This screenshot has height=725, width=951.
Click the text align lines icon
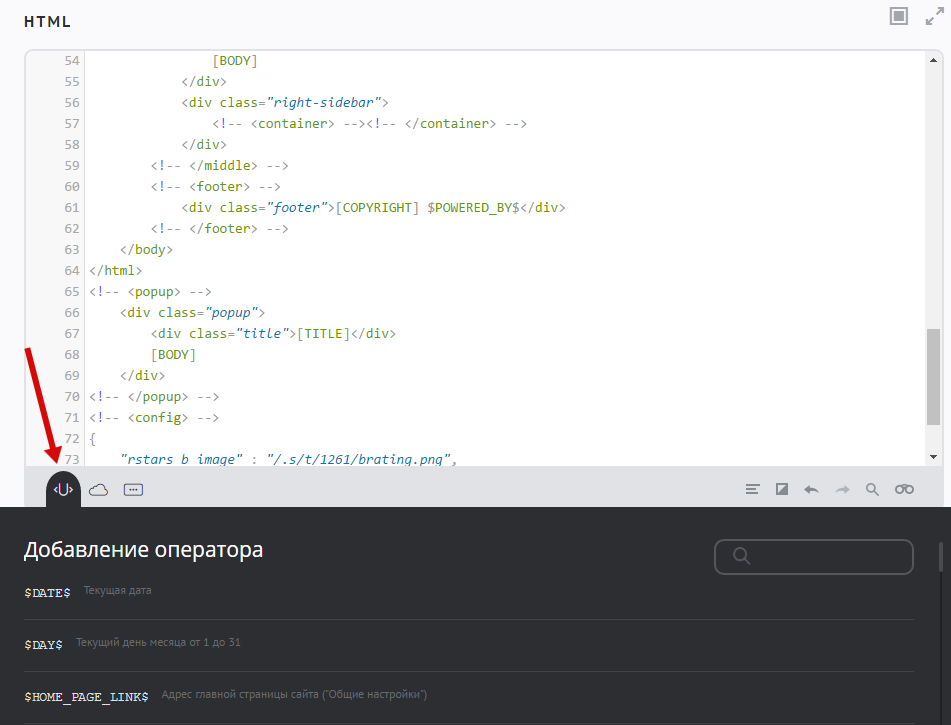(753, 489)
